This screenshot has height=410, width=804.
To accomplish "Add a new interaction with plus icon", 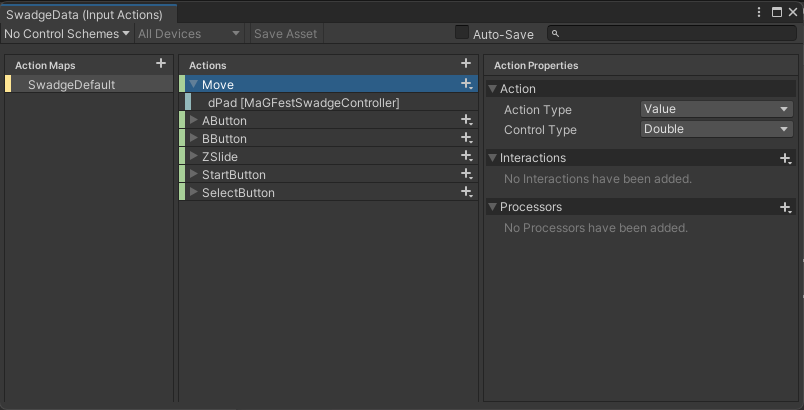I will tap(786, 158).
